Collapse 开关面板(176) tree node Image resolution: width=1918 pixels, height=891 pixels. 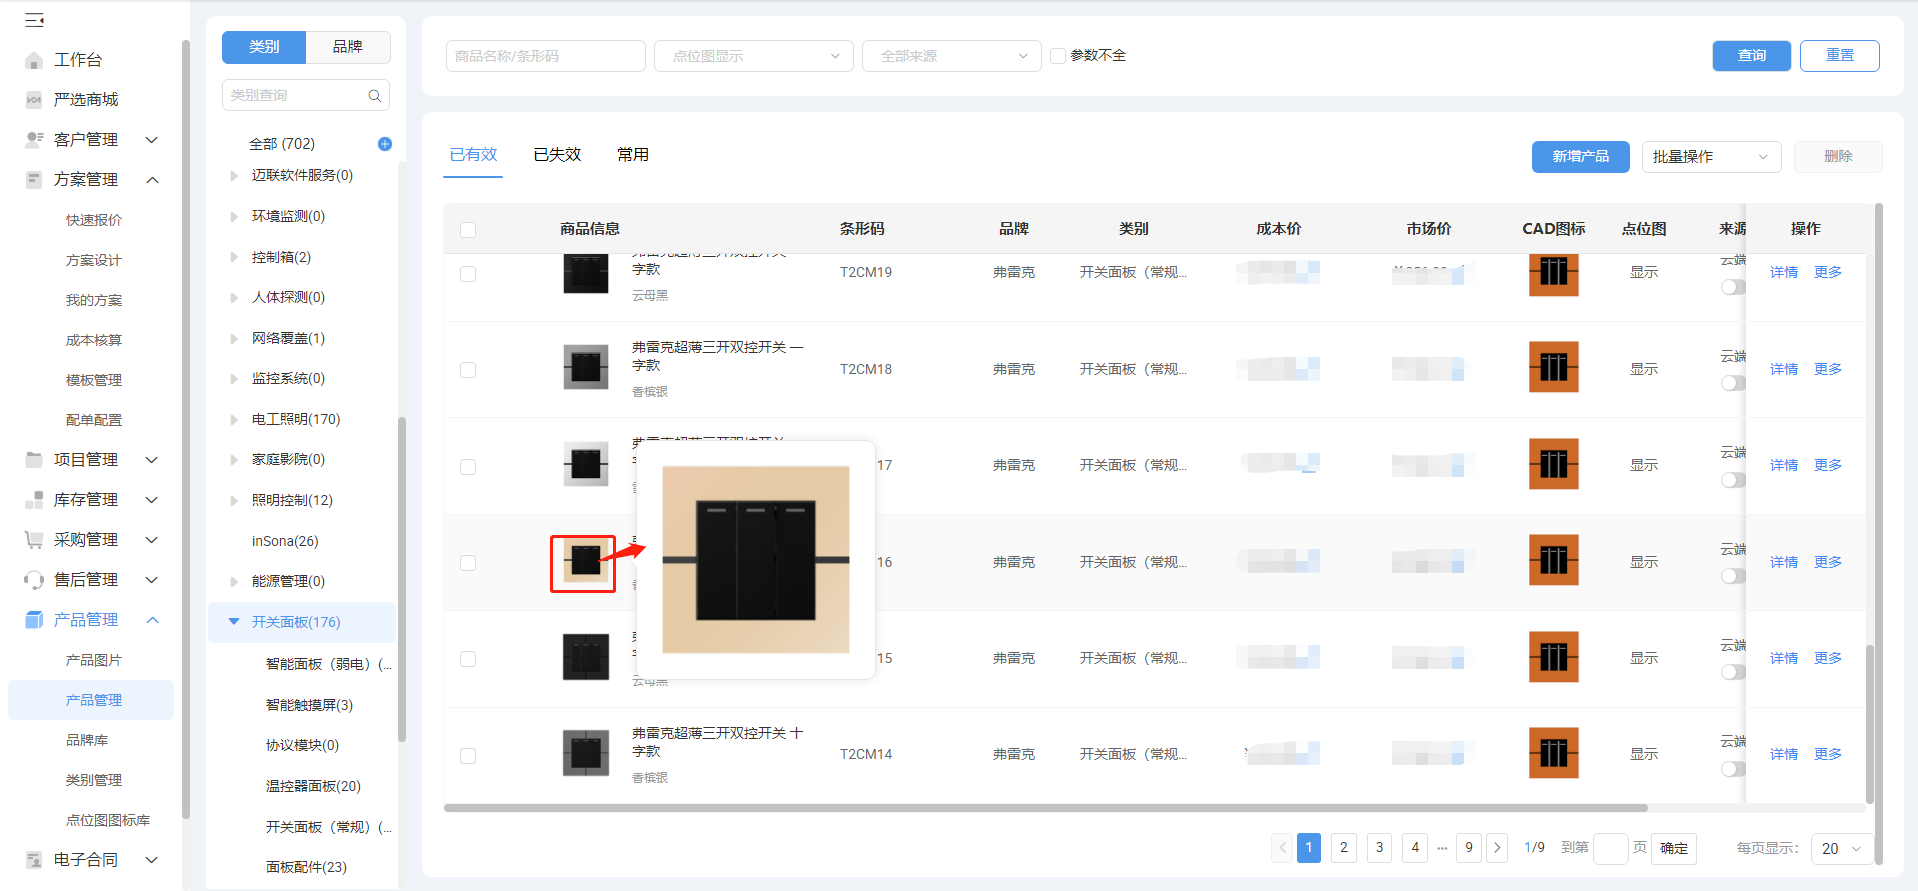(x=234, y=622)
